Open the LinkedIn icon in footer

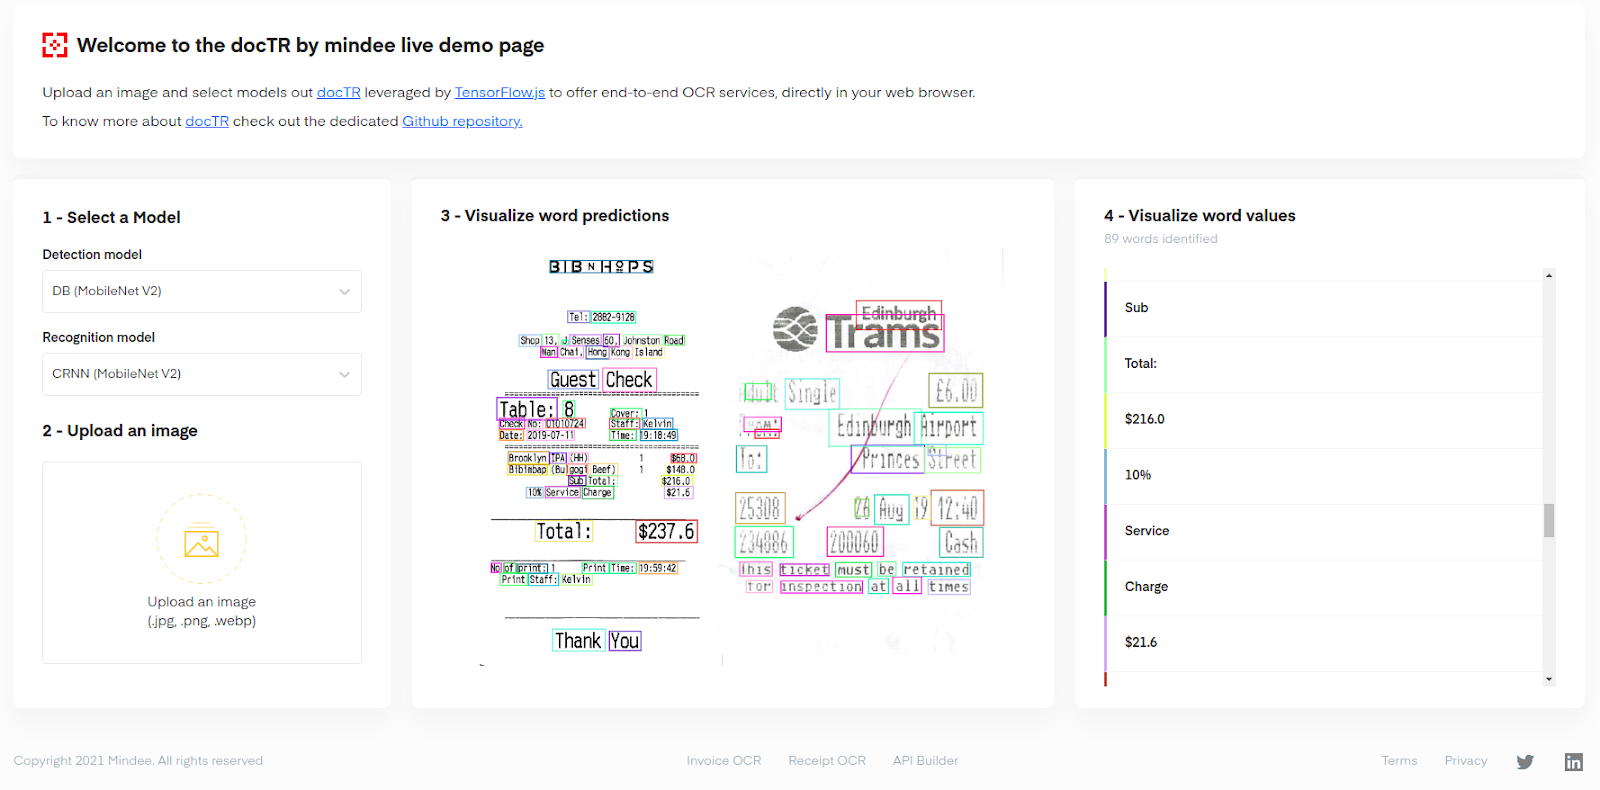point(1574,761)
